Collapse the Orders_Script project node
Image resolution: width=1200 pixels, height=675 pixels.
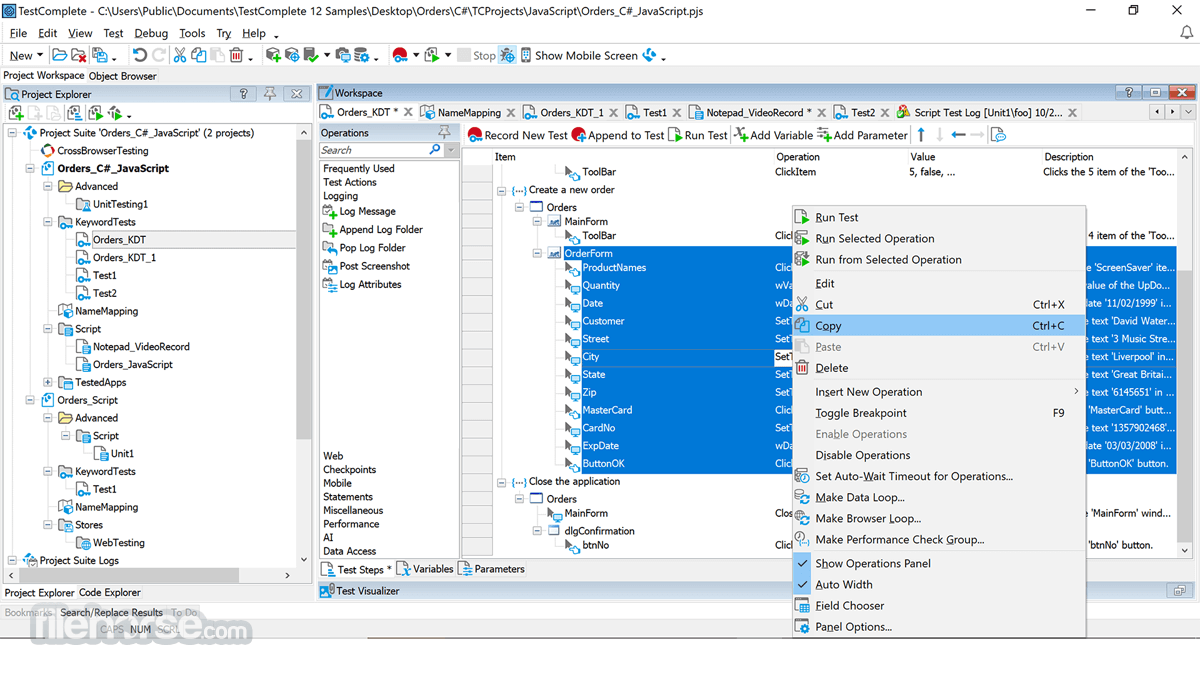click(x=30, y=400)
